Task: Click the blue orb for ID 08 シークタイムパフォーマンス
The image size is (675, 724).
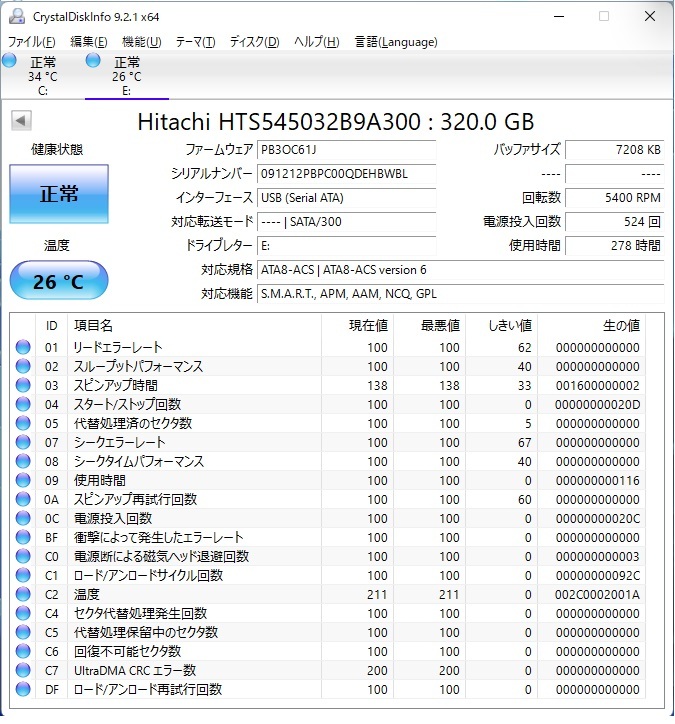Action: click(x=23, y=461)
